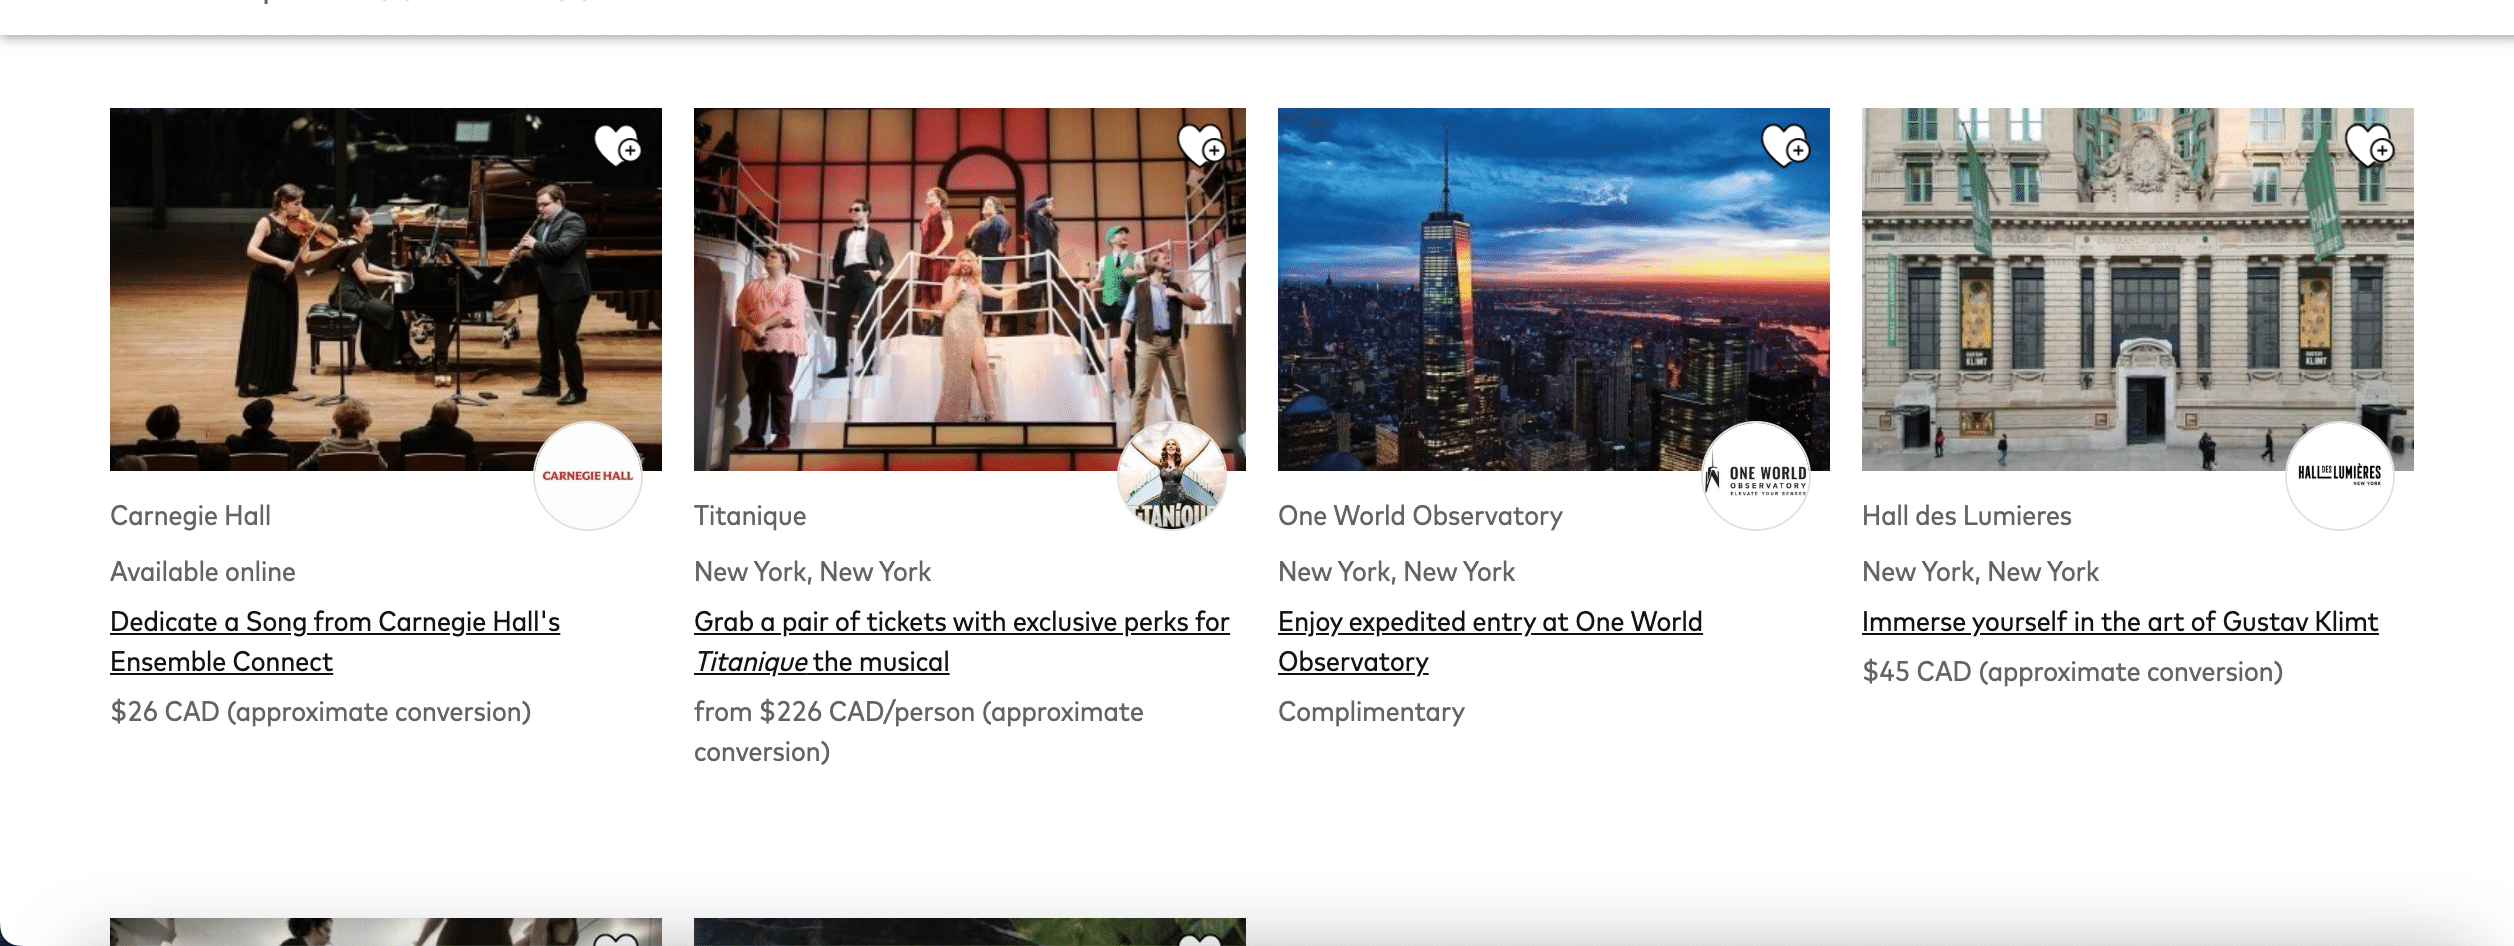The width and height of the screenshot is (2514, 946).
Task: Click New York location under Hall des Lumieres
Action: 1980,572
